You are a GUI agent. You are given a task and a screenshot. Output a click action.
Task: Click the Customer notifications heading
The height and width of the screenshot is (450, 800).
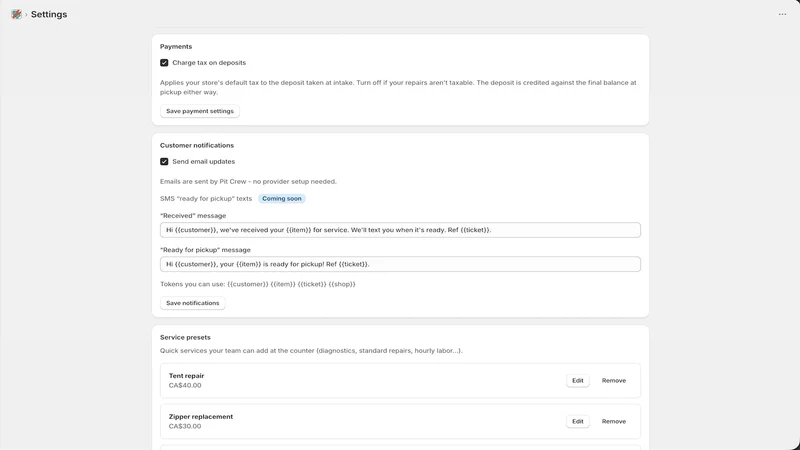coord(197,145)
